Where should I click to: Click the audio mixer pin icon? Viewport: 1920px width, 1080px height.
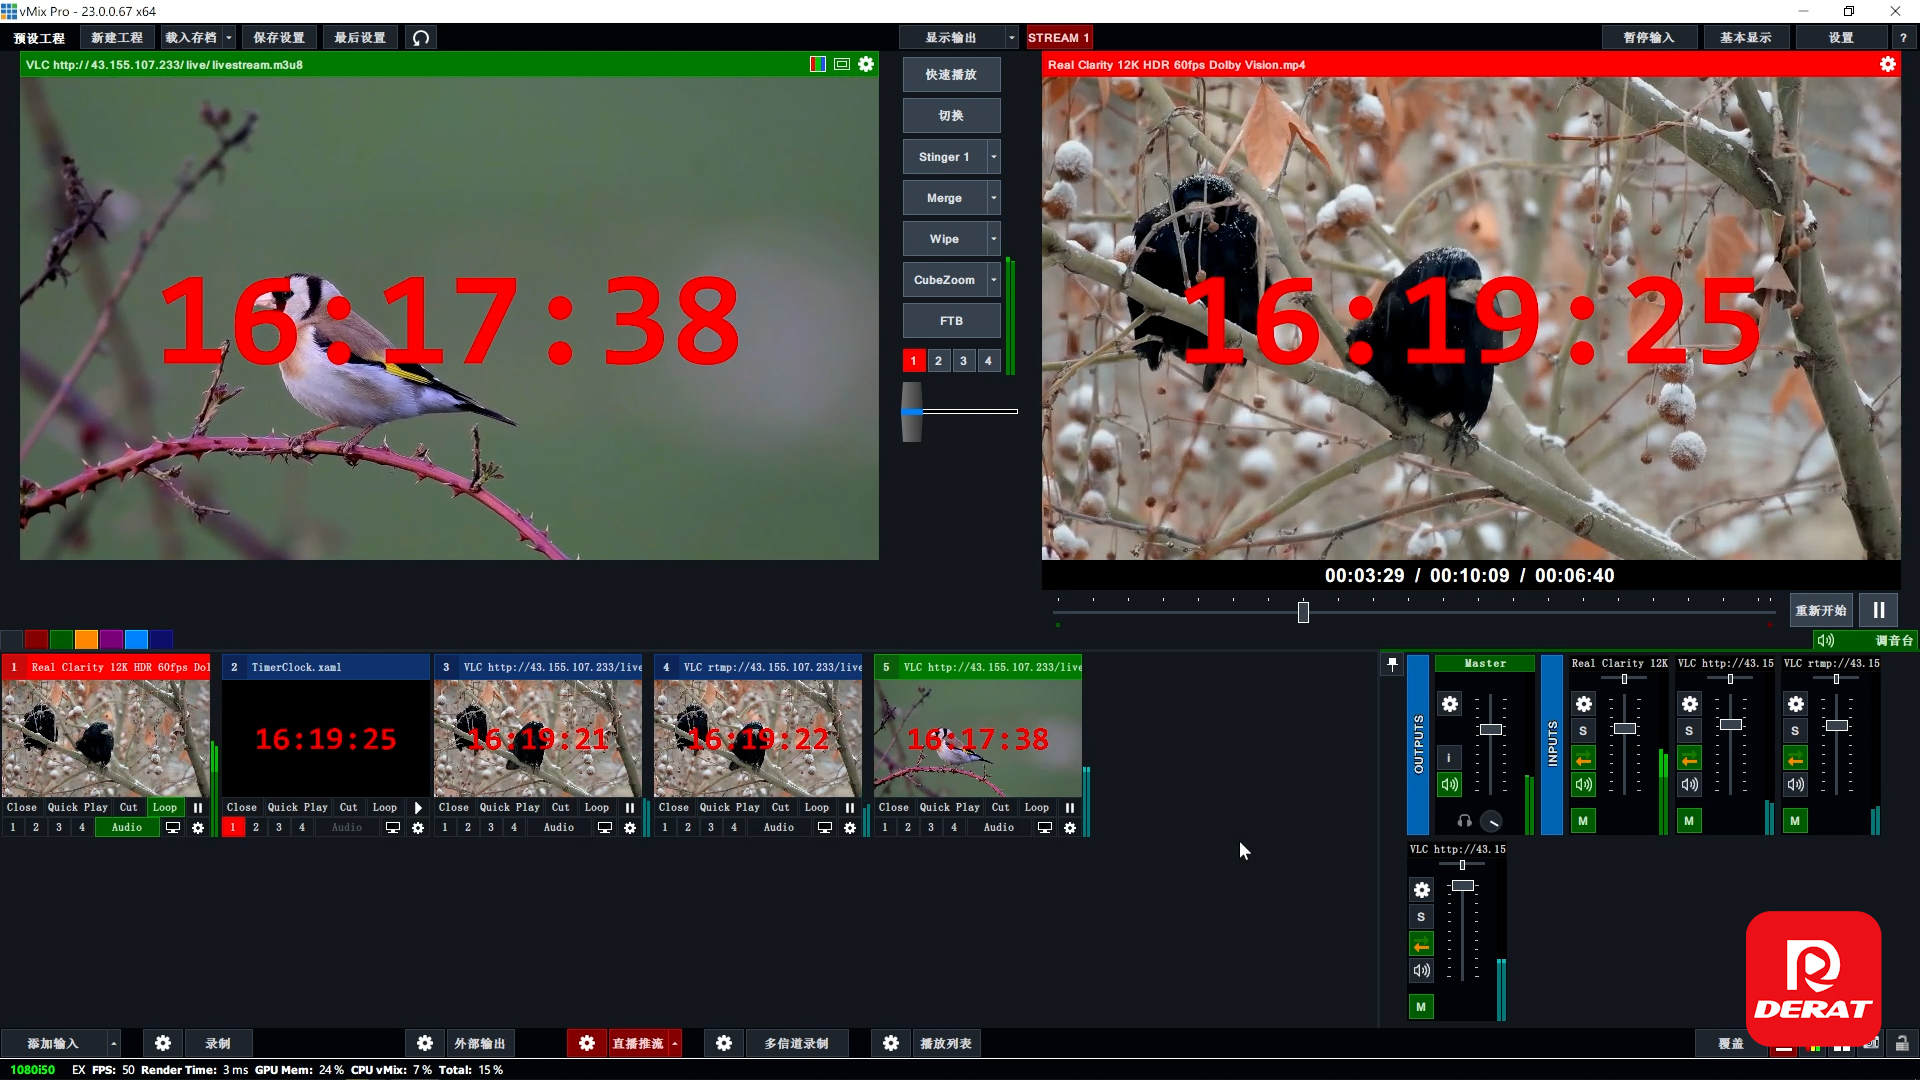(1392, 664)
